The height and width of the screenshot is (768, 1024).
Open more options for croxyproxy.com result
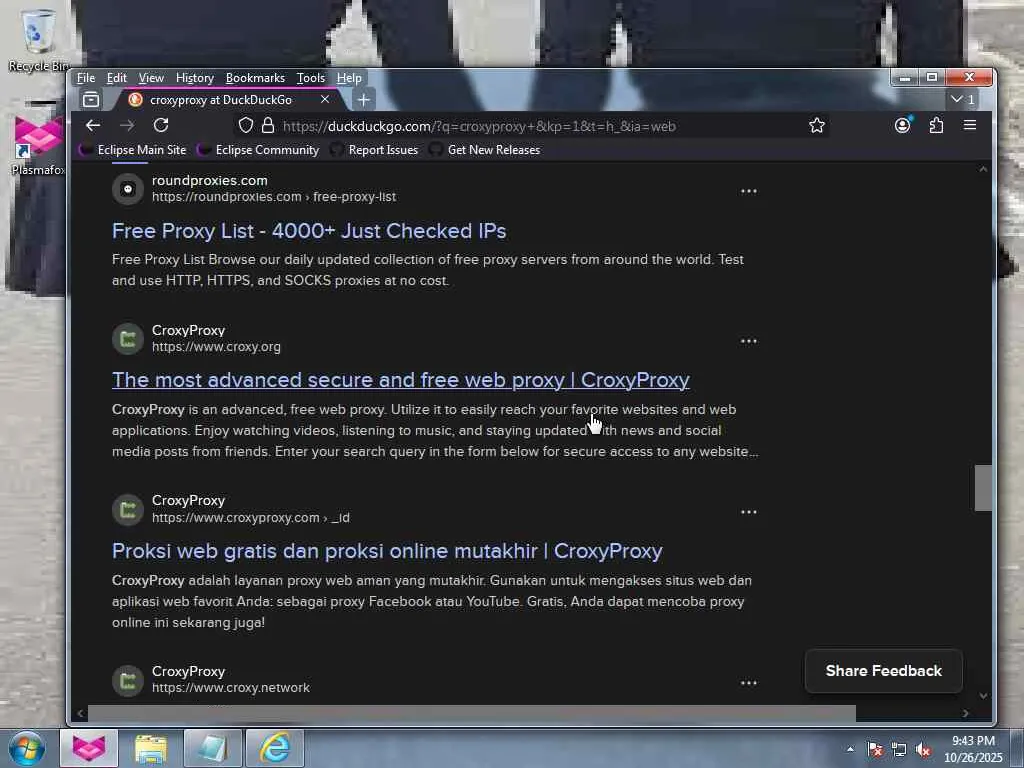pyautogui.click(x=748, y=512)
